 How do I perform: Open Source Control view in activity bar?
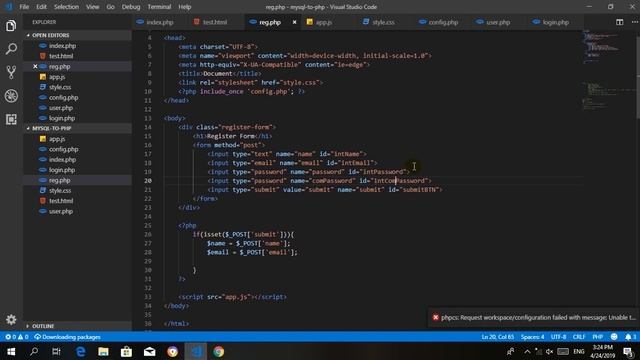(11, 72)
